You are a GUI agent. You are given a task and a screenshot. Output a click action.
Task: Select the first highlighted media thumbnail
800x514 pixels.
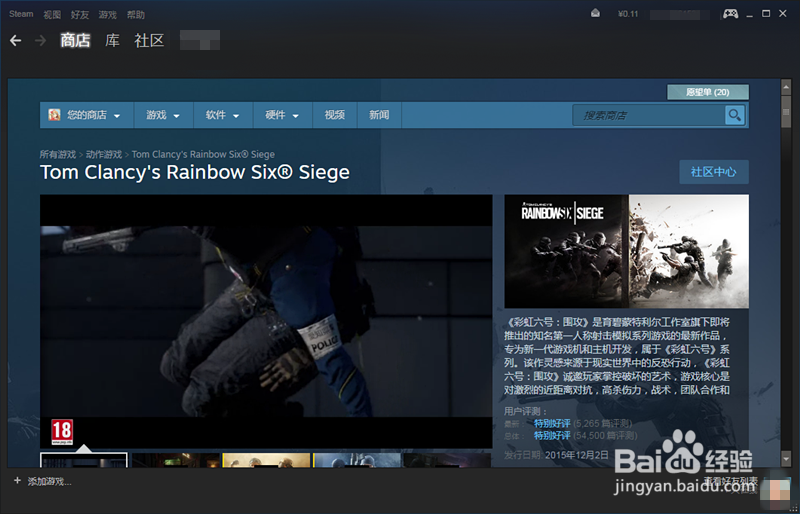click(x=84, y=460)
